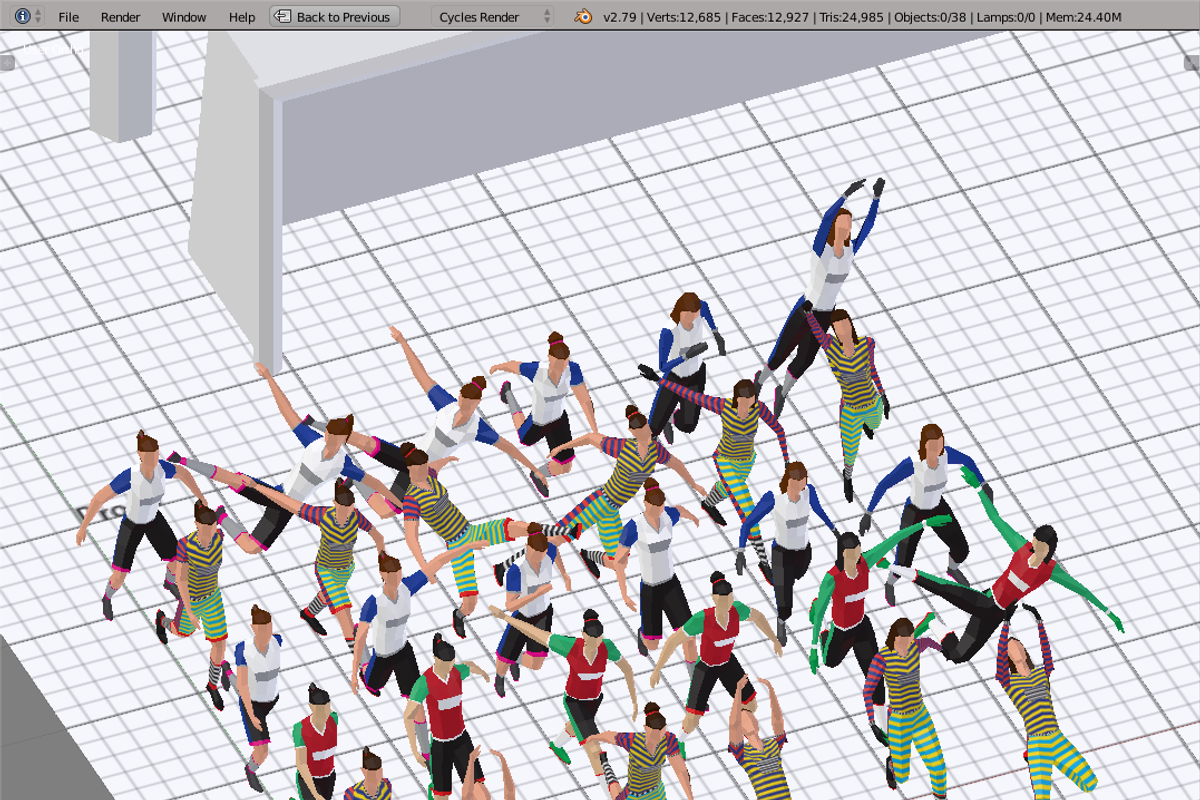The height and width of the screenshot is (800, 1200).
Task: Click the Info editor type icon
Action: (22, 17)
